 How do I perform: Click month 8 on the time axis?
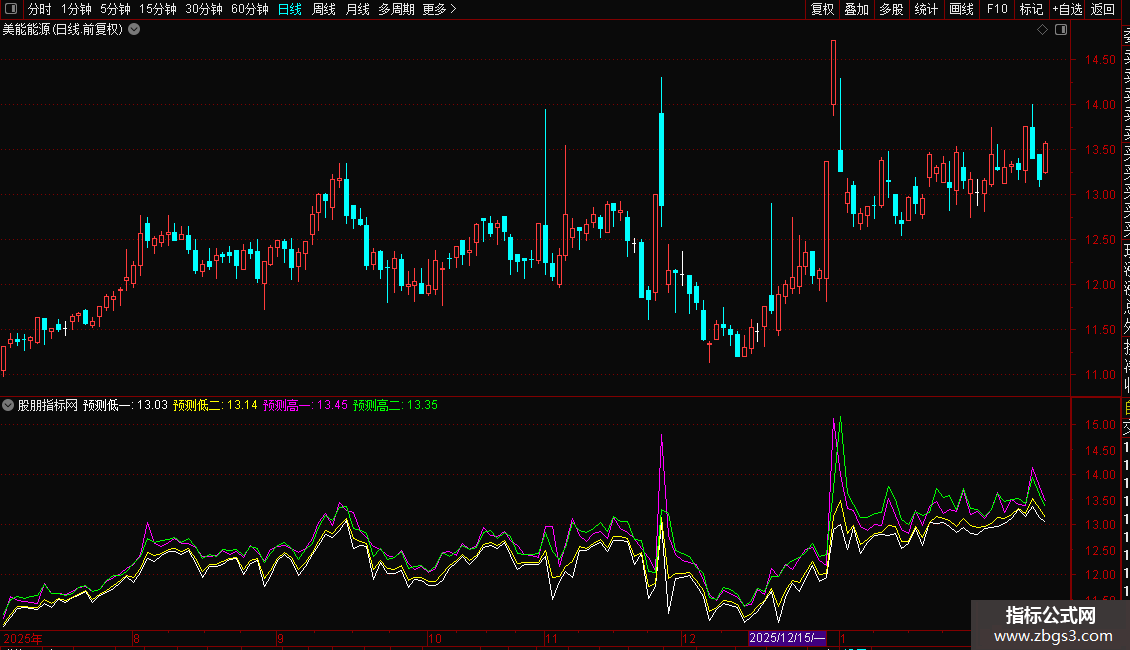(x=136, y=638)
